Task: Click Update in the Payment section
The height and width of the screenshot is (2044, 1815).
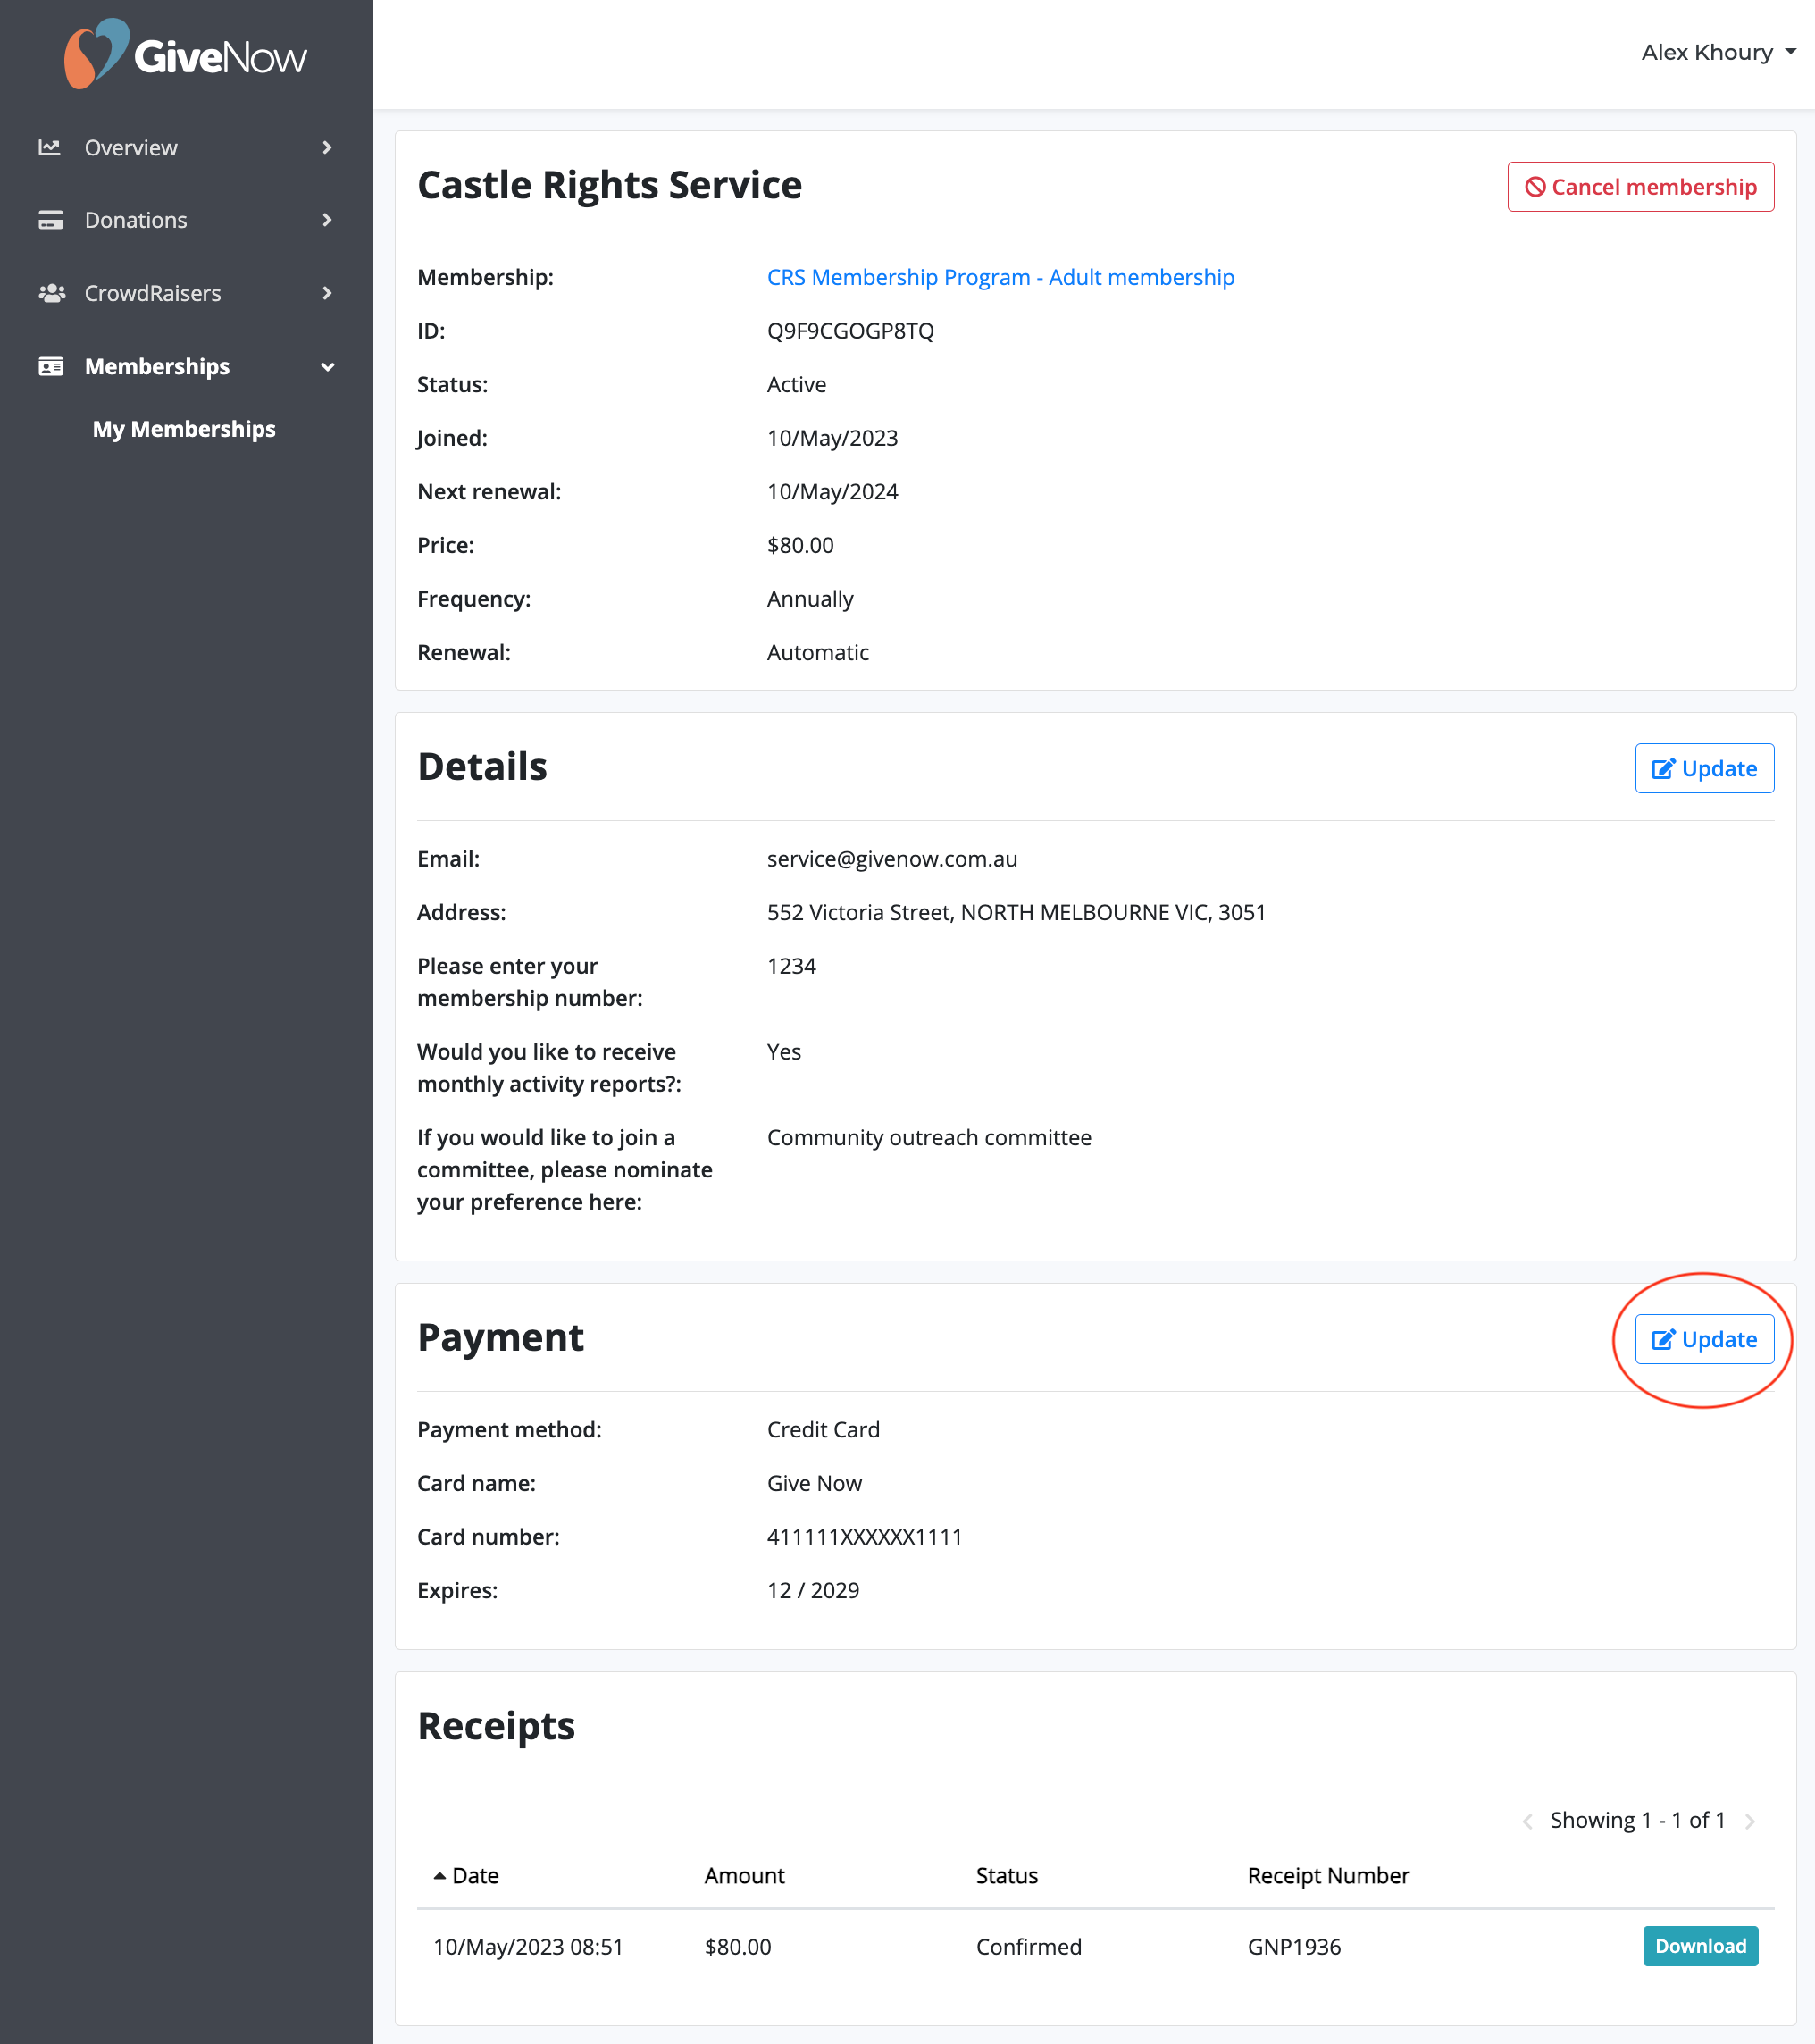Action: point(1704,1339)
